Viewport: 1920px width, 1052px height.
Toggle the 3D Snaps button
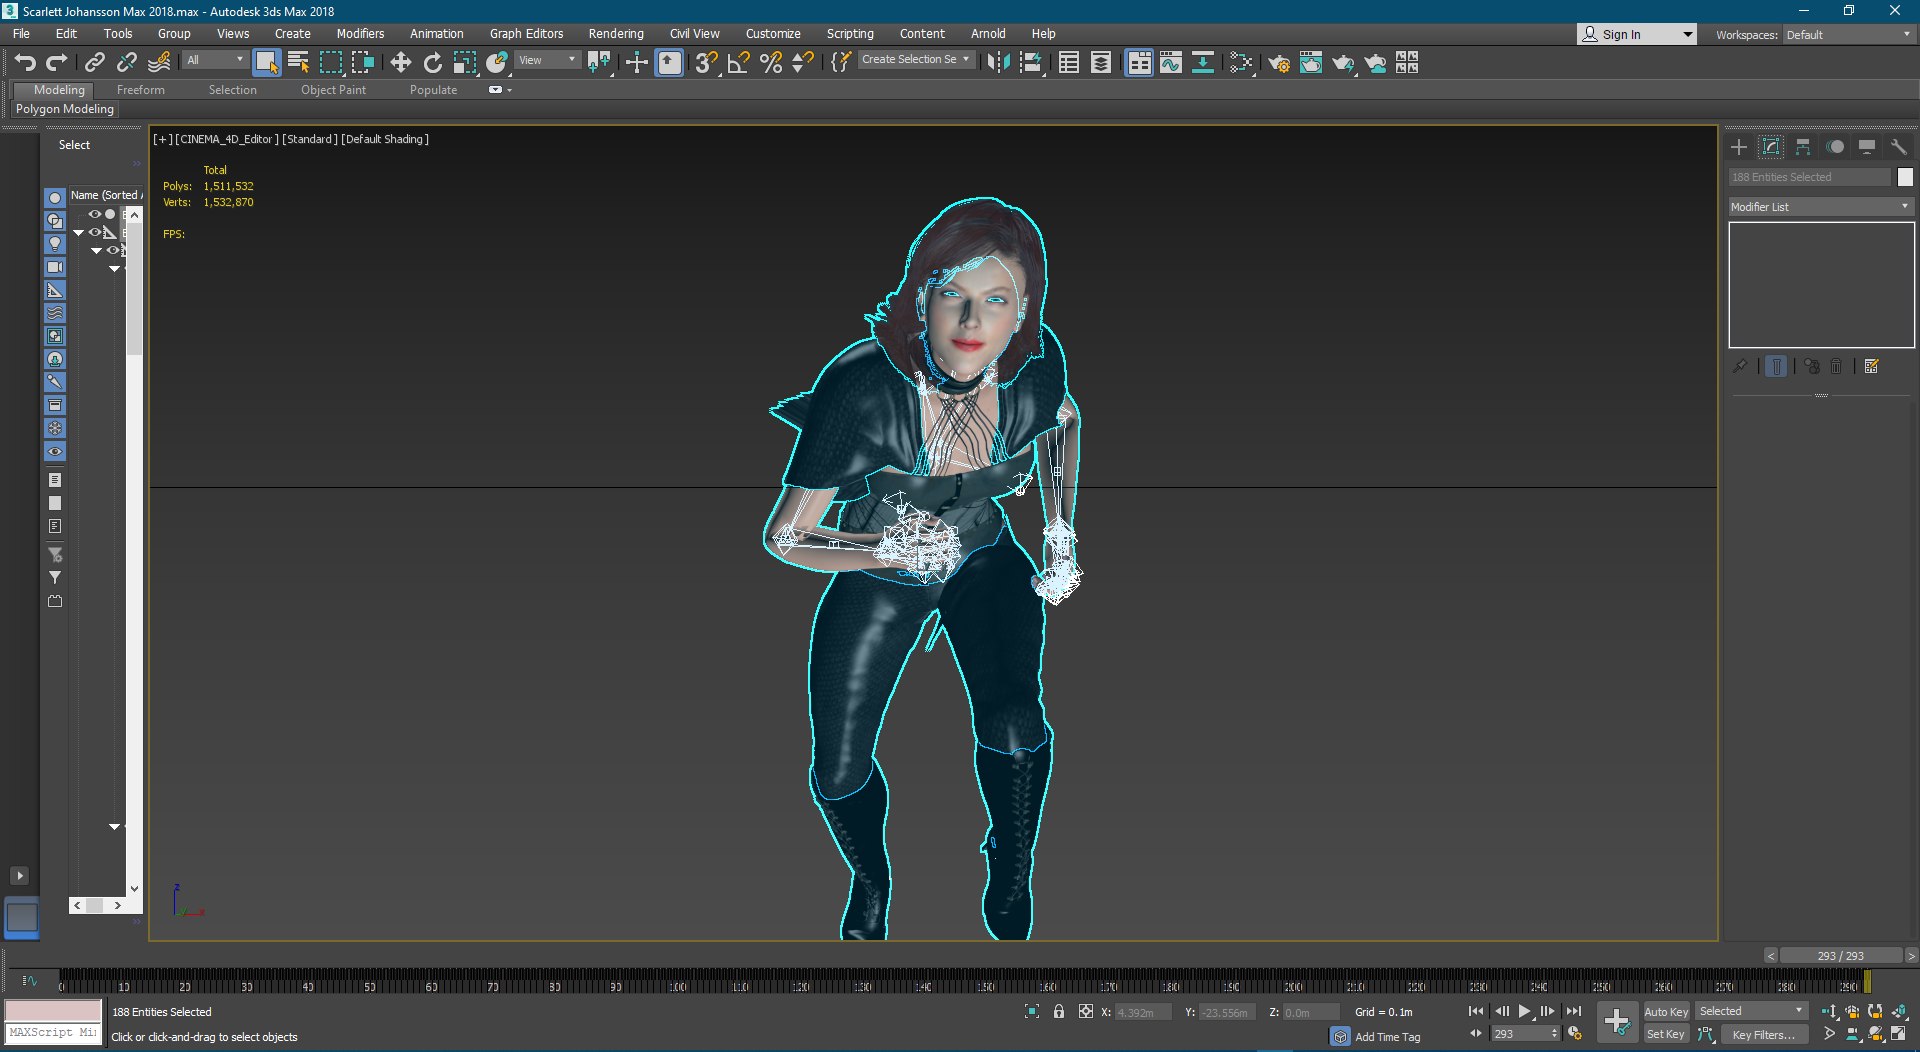706,62
